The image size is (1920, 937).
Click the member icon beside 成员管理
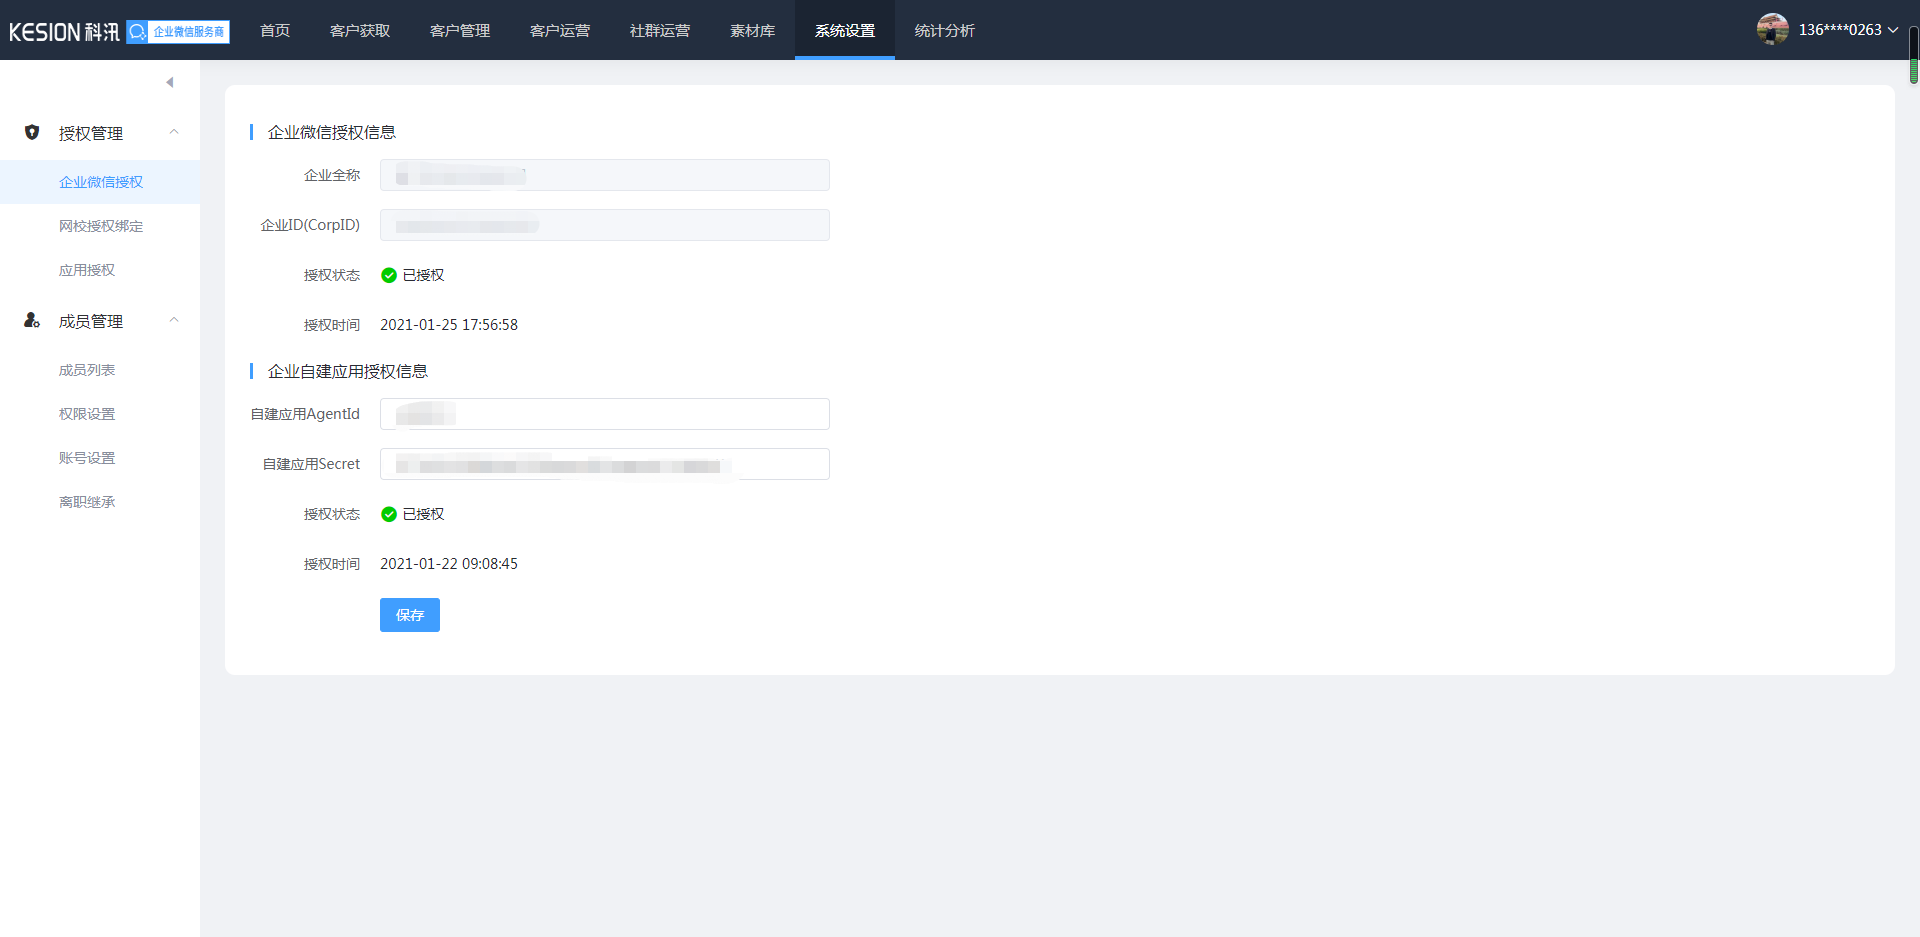[x=32, y=320]
